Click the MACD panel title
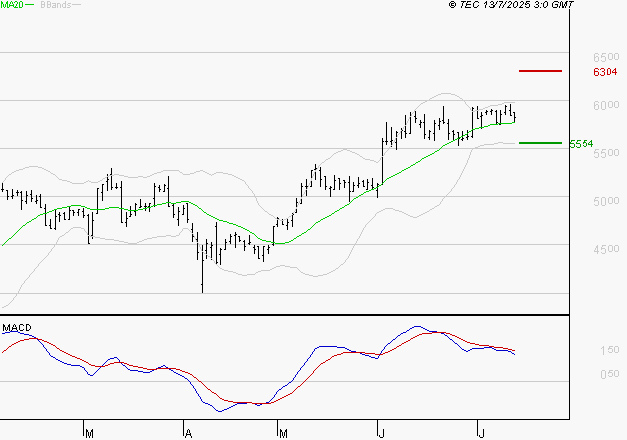 coord(16,327)
